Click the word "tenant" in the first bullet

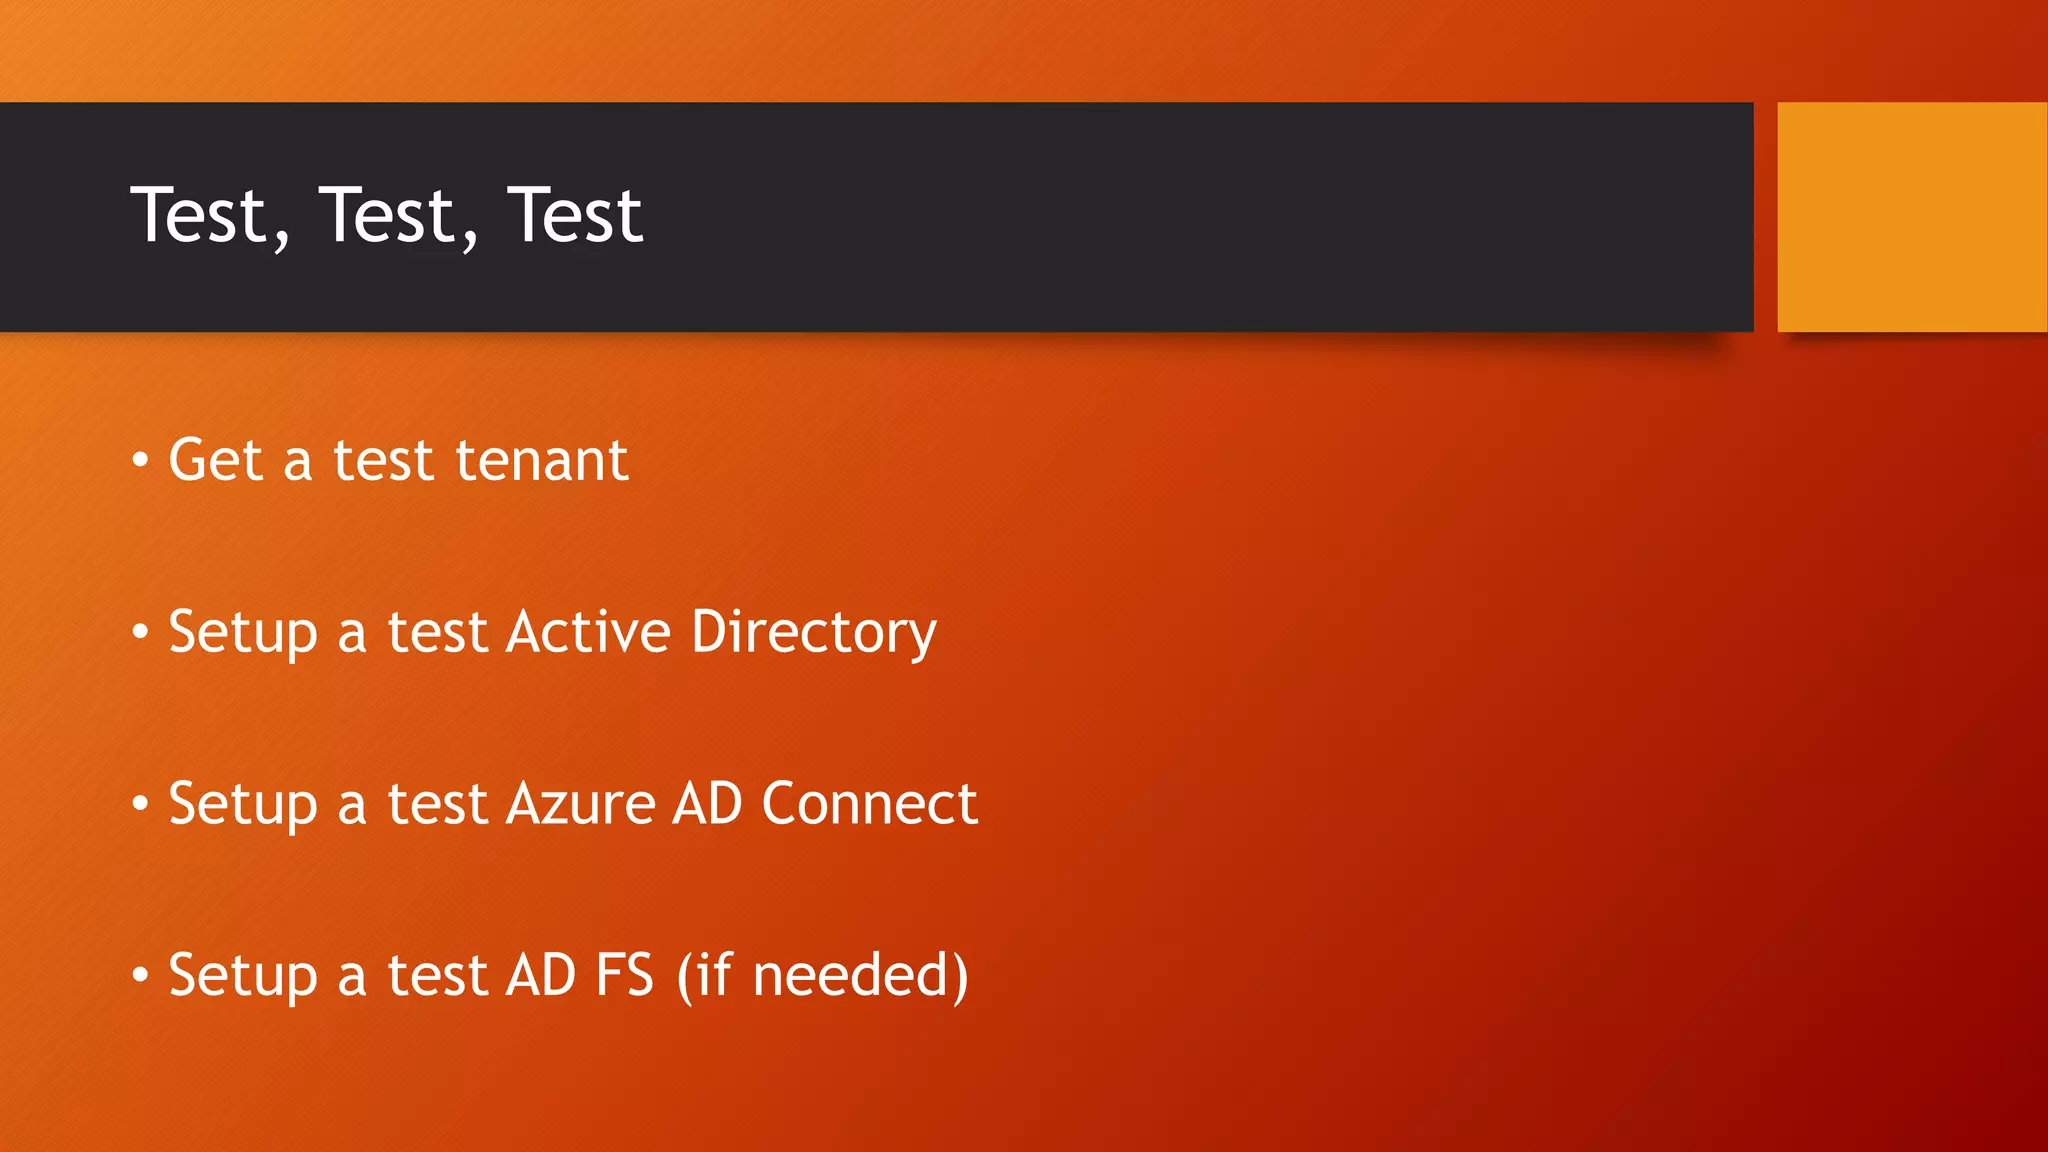(x=541, y=461)
